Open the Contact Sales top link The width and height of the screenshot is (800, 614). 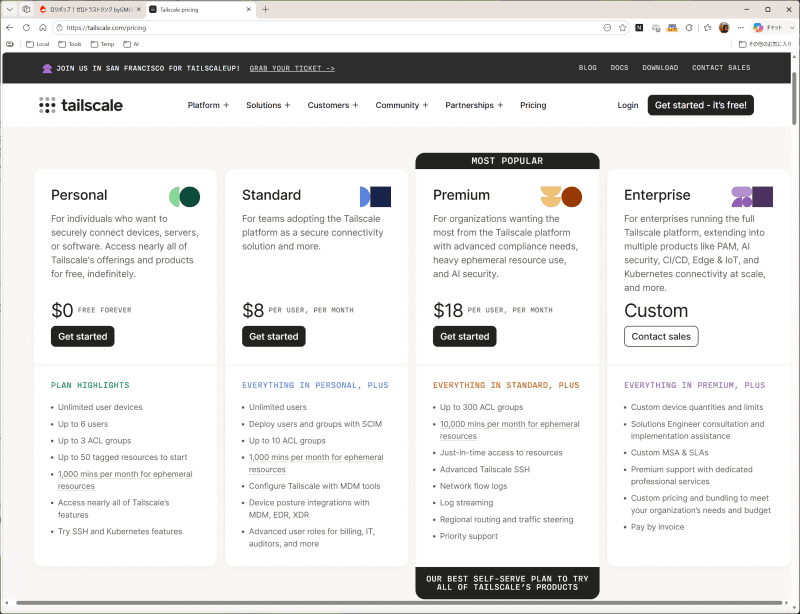pos(721,67)
